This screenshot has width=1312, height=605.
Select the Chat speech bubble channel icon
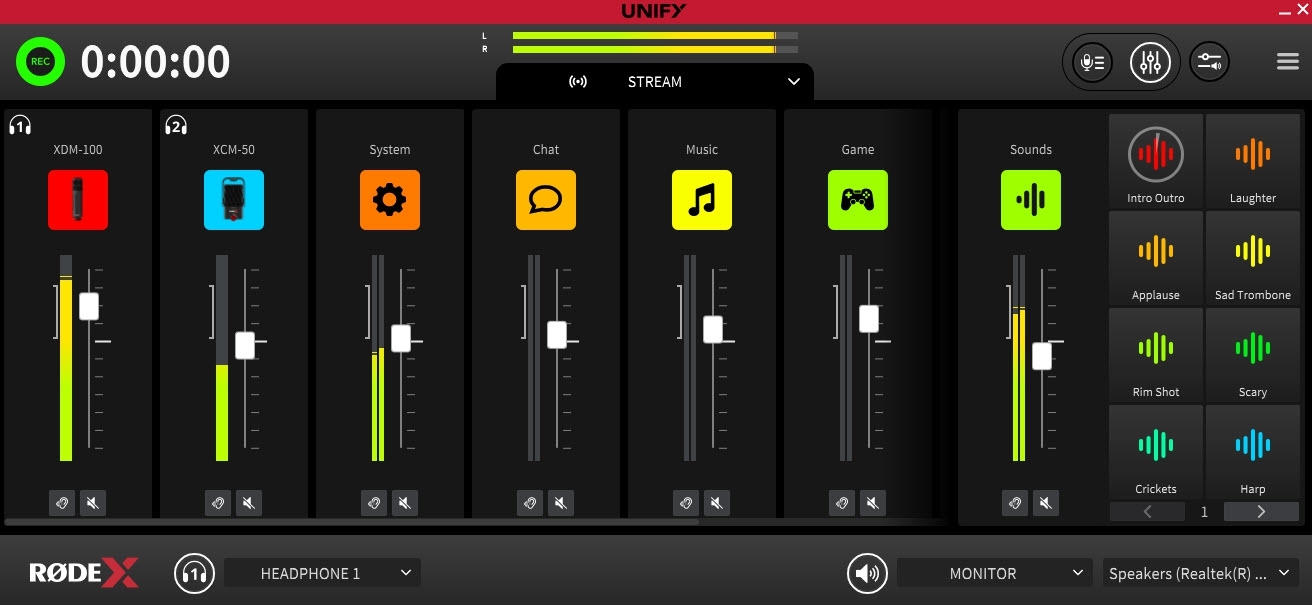546,200
